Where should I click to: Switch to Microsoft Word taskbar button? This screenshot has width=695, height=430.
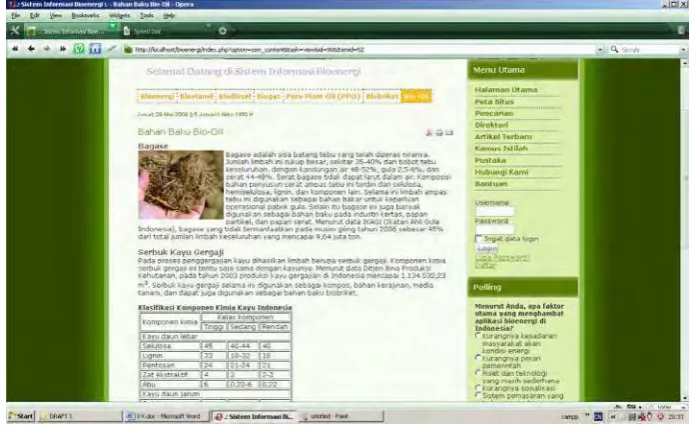(166, 416)
